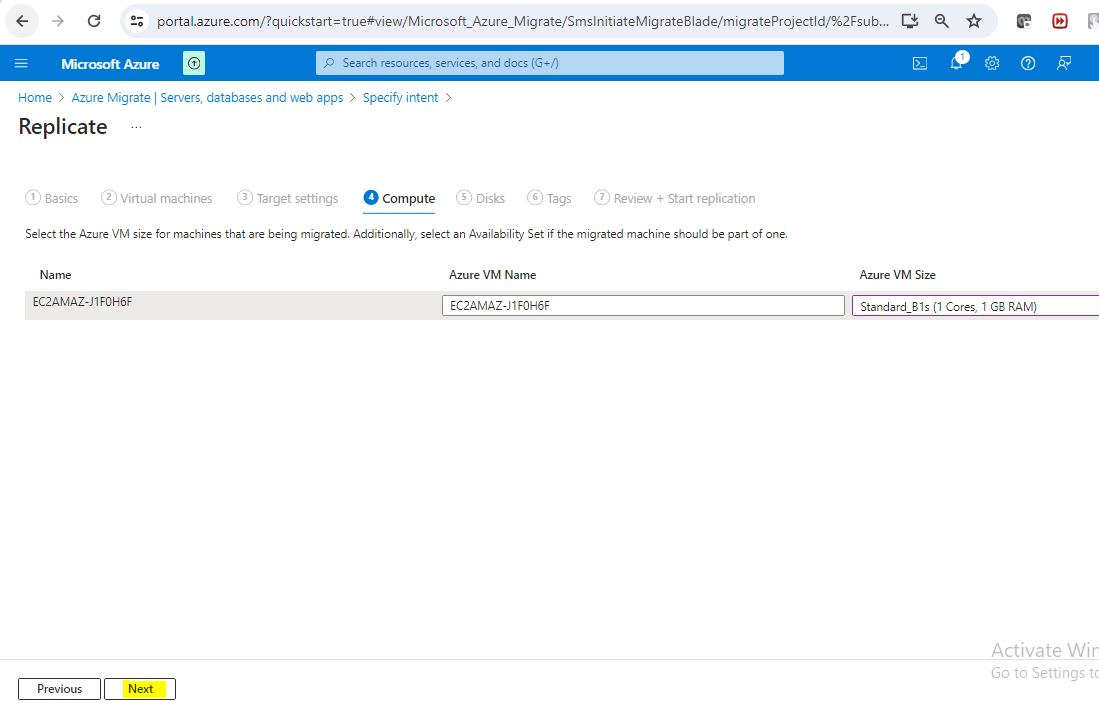Reload the page with browser refresh button
Screen dimensions: 1099x710
[94, 20]
